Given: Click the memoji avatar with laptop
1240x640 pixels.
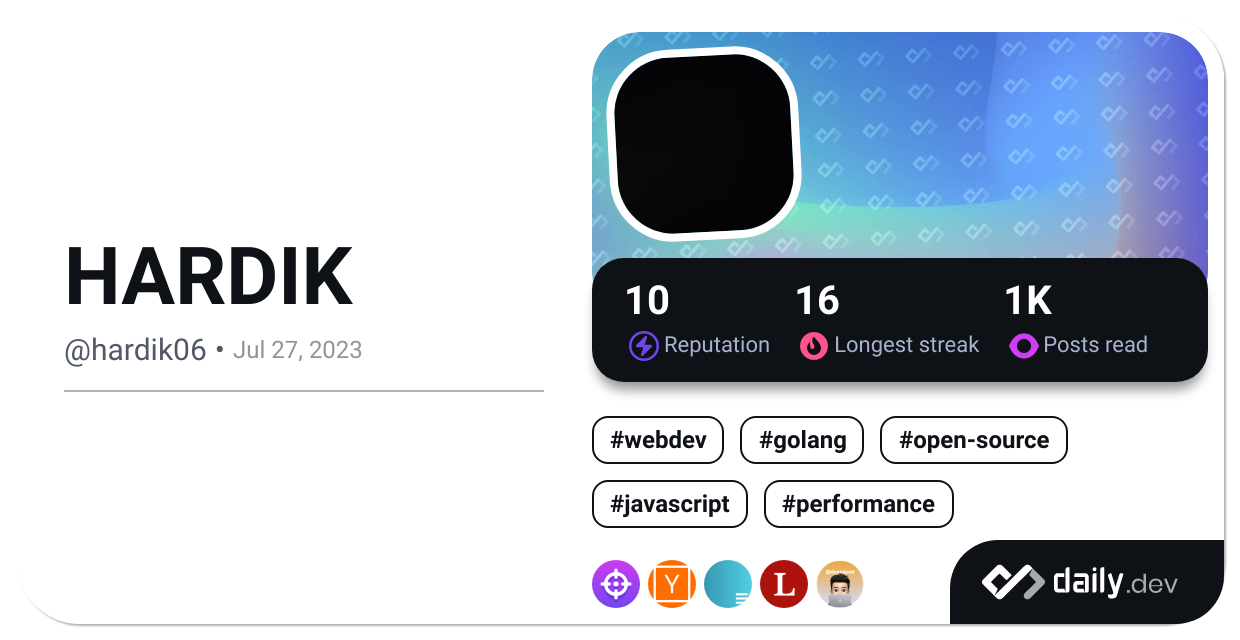Looking at the screenshot, I should coord(839,584).
